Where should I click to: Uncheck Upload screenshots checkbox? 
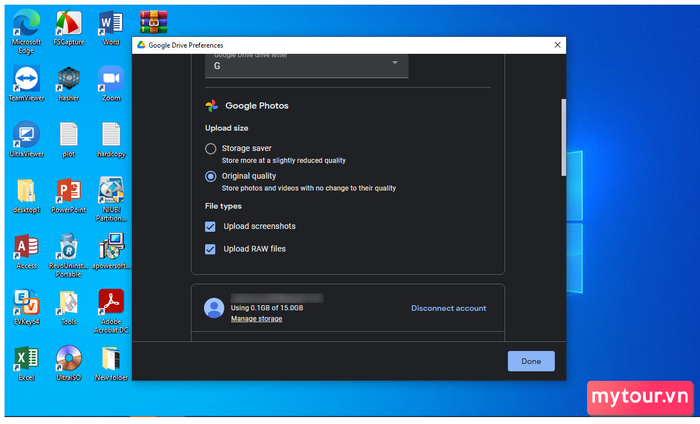point(210,227)
